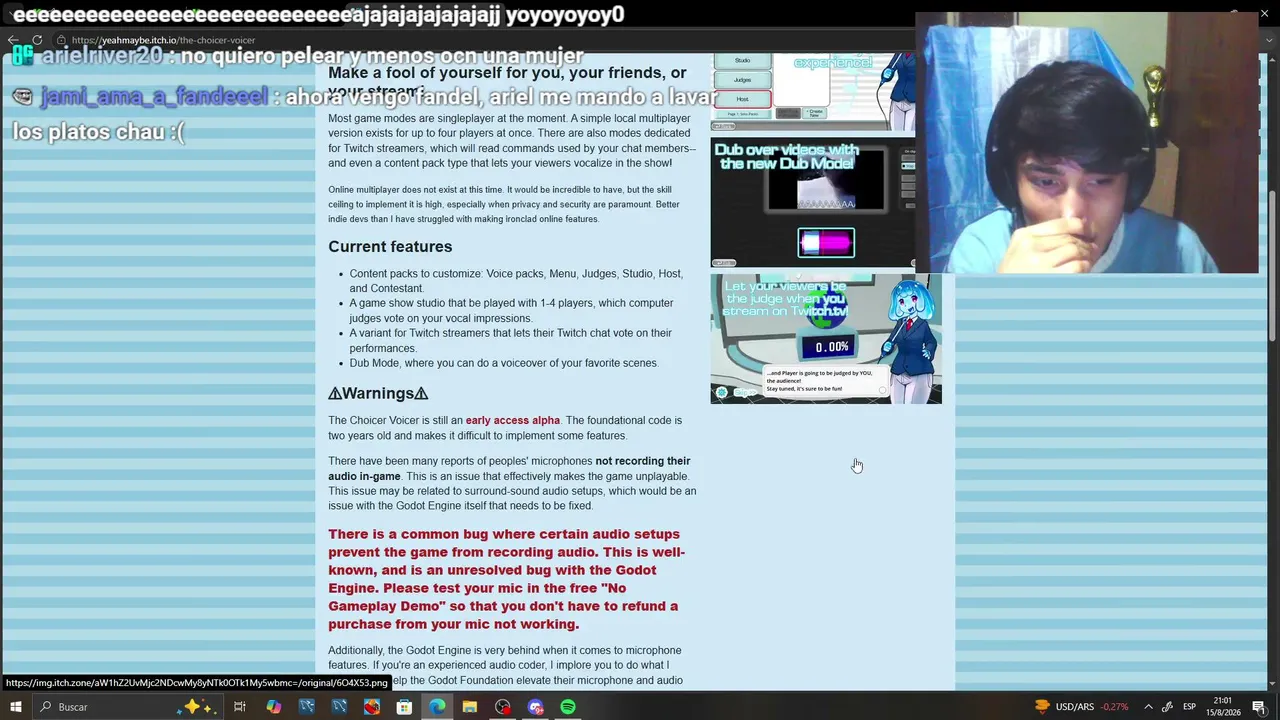Click the 'jaml_ama_a_fandeeel' chat username overlay
Viewport: 1280px width, 720px height.
[x=155, y=97]
